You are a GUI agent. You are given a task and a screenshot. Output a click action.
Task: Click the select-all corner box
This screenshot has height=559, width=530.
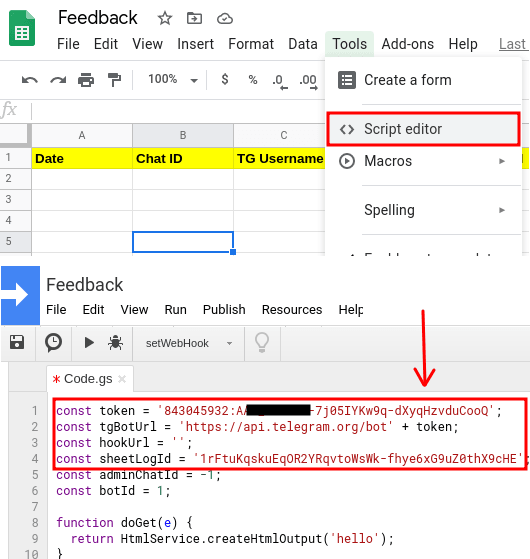pyautogui.click(x=15, y=135)
